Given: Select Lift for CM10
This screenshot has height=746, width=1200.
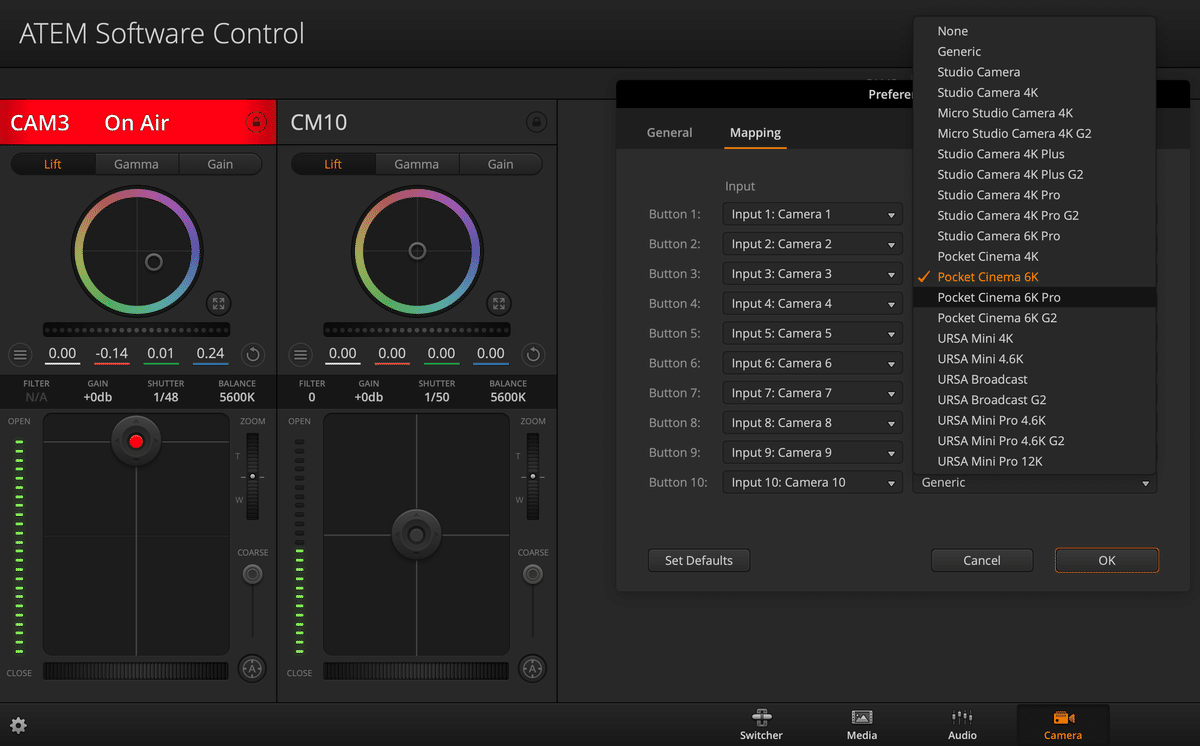Looking at the screenshot, I should pyautogui.click(x=333, y=164).
